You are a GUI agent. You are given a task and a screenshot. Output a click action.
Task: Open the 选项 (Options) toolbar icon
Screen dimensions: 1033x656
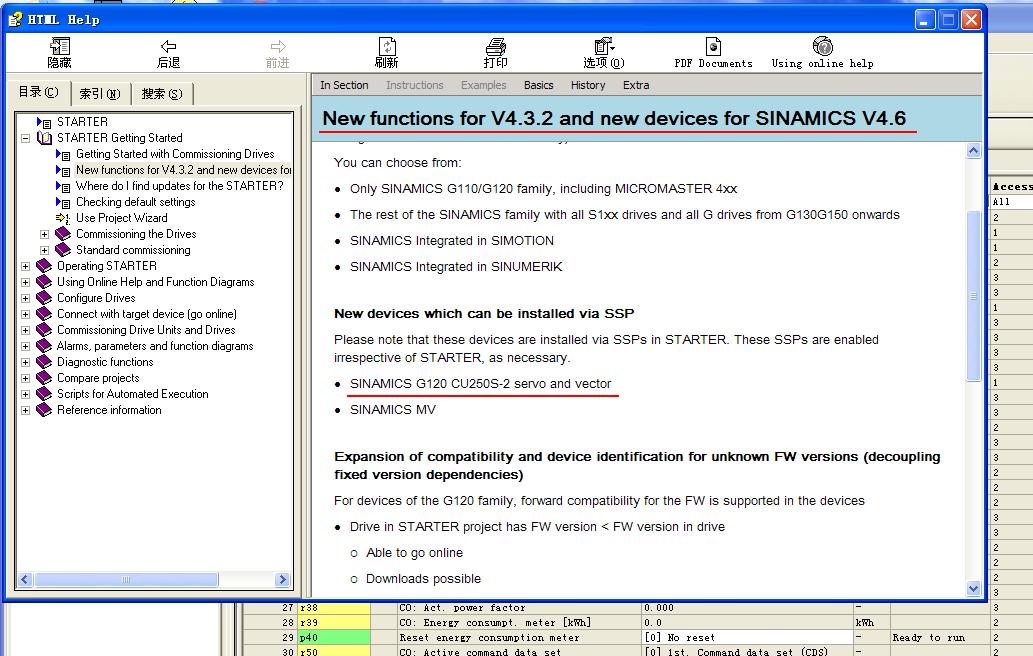(603, 46)
